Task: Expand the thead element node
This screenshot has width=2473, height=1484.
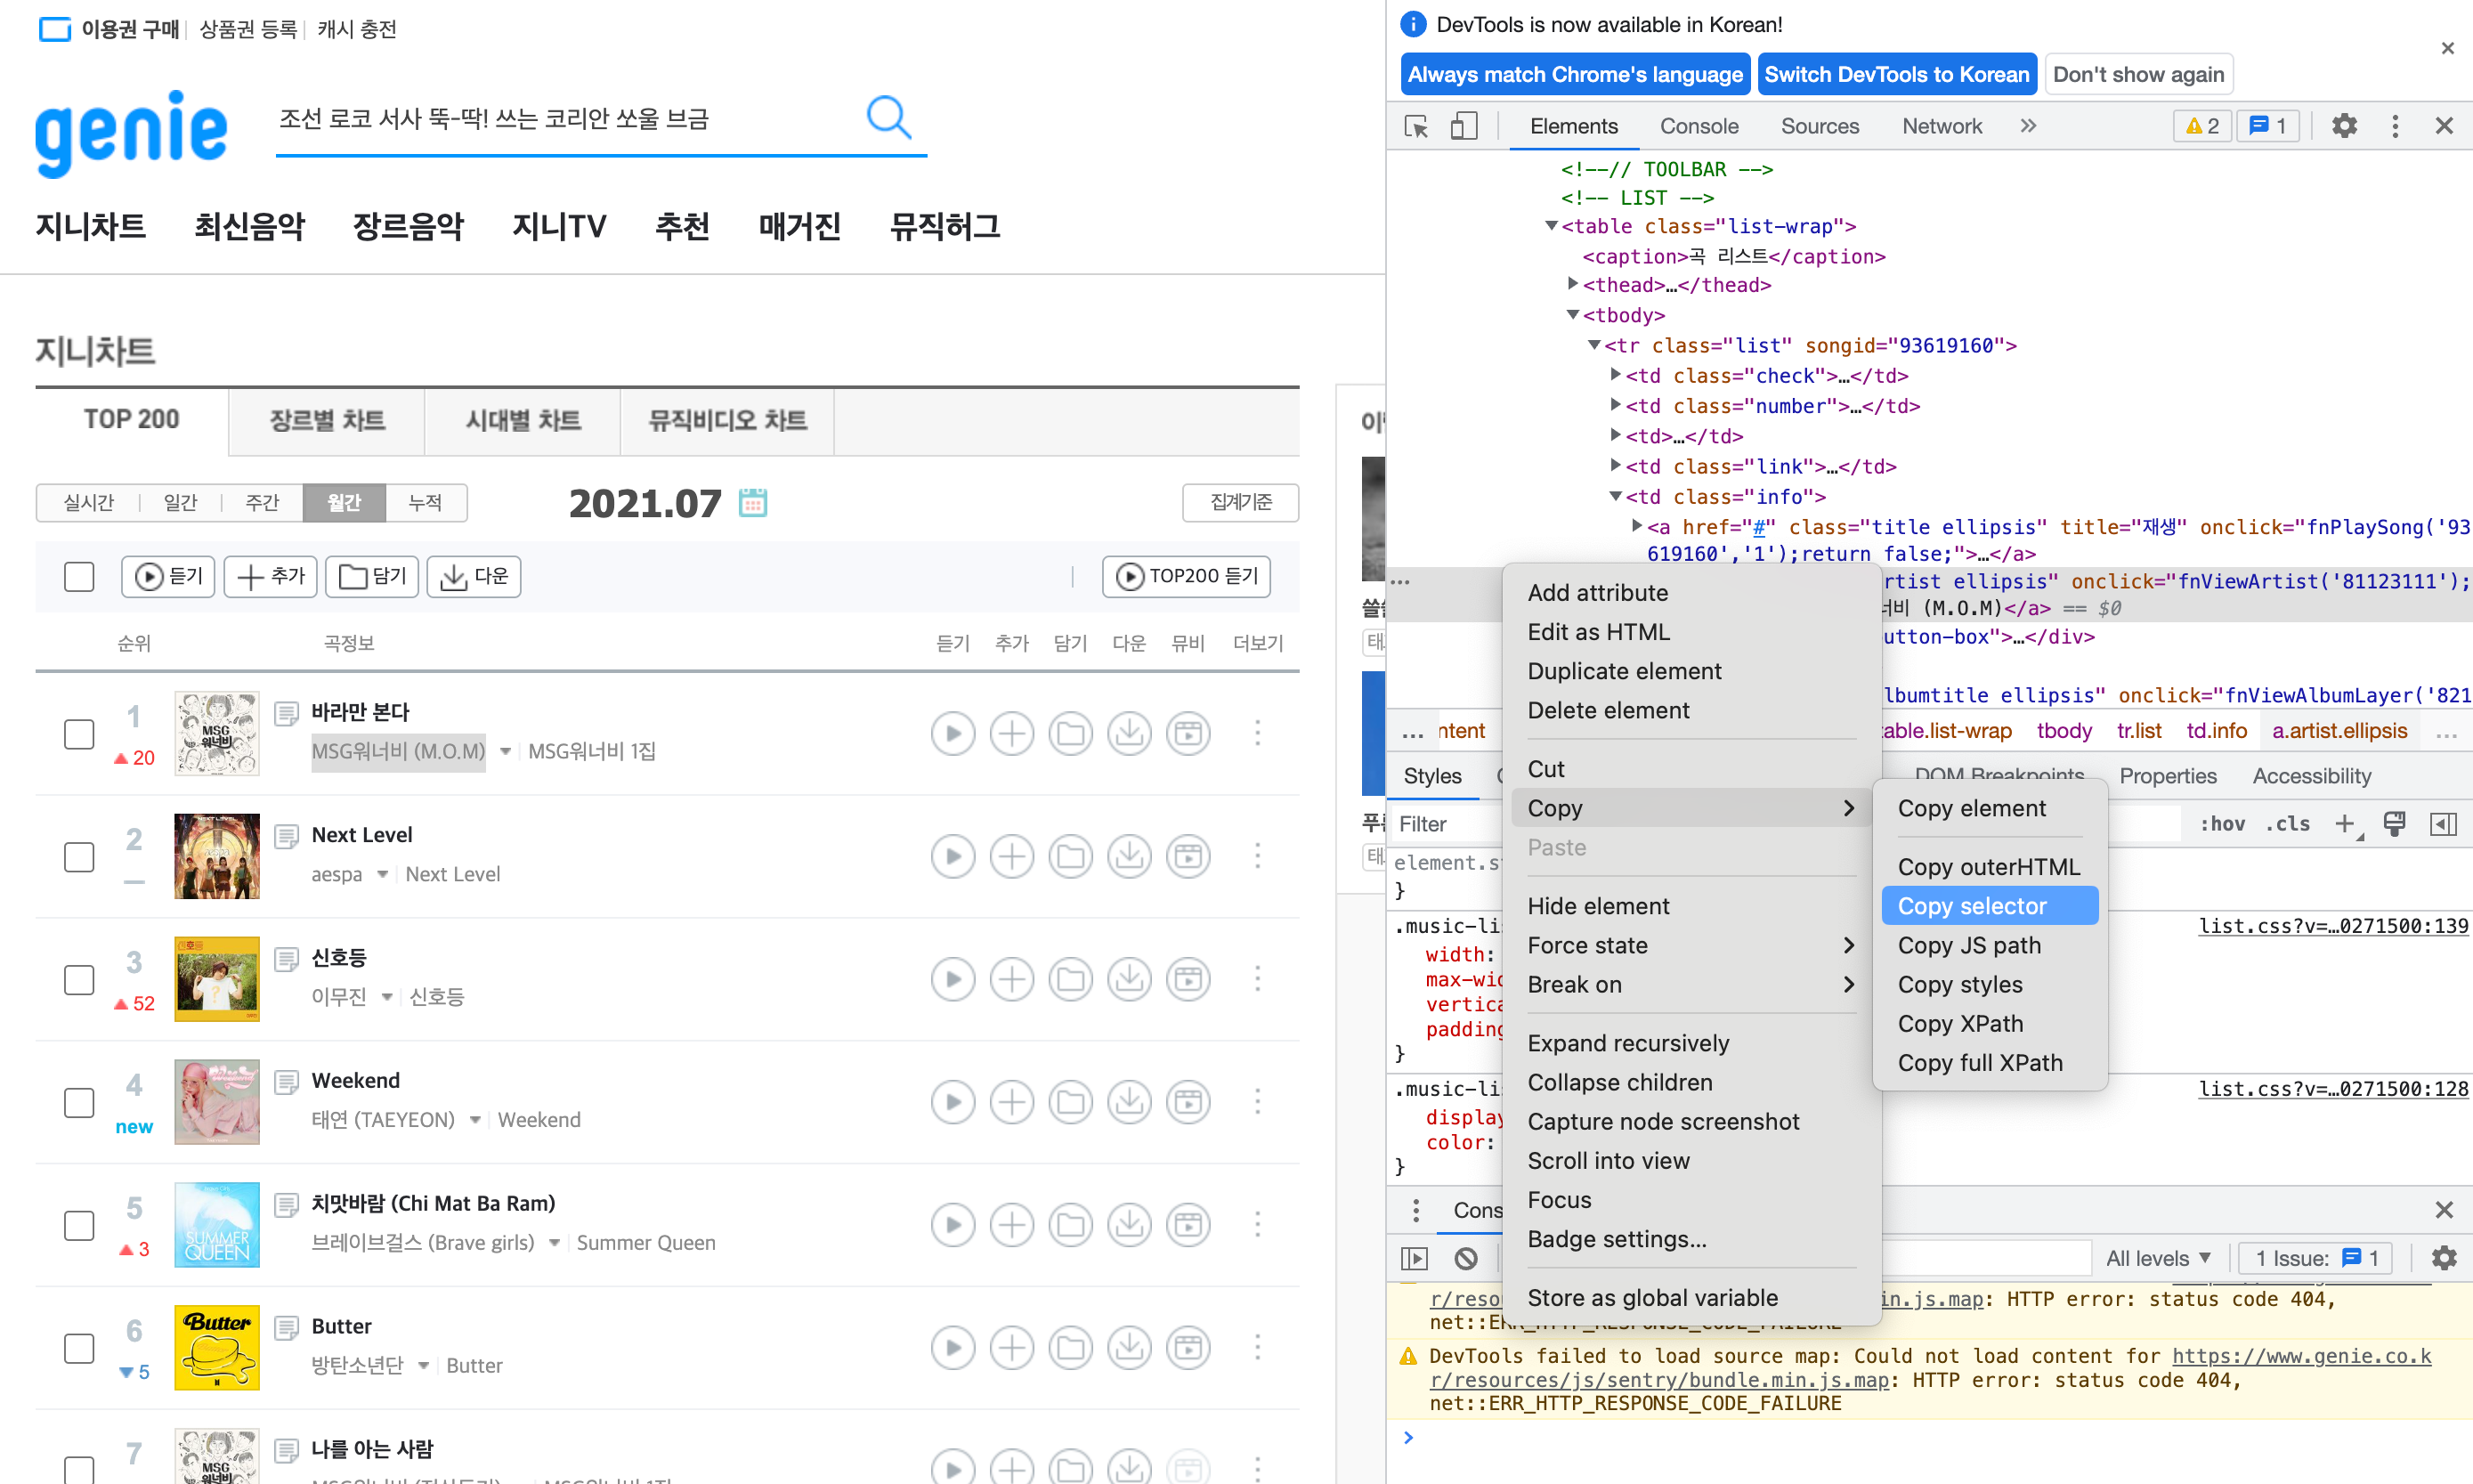Action: [x=1573, y=285]
